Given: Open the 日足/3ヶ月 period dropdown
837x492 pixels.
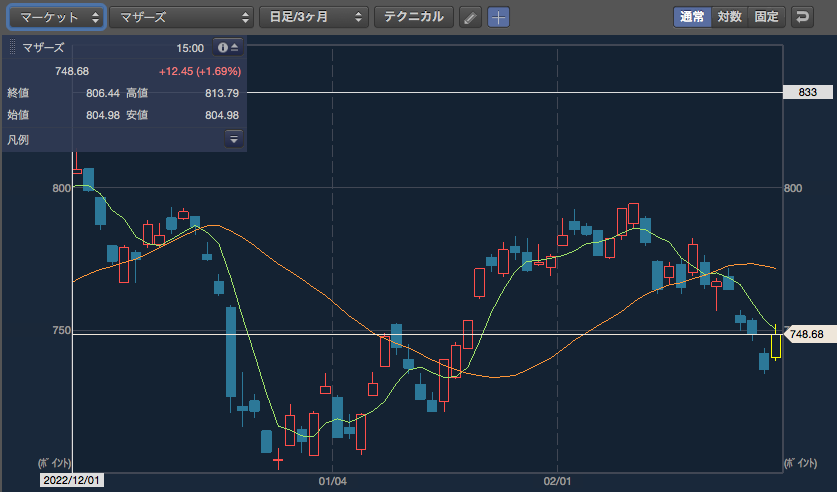Looking at the screenshot, I should click(x=314, y=17).
